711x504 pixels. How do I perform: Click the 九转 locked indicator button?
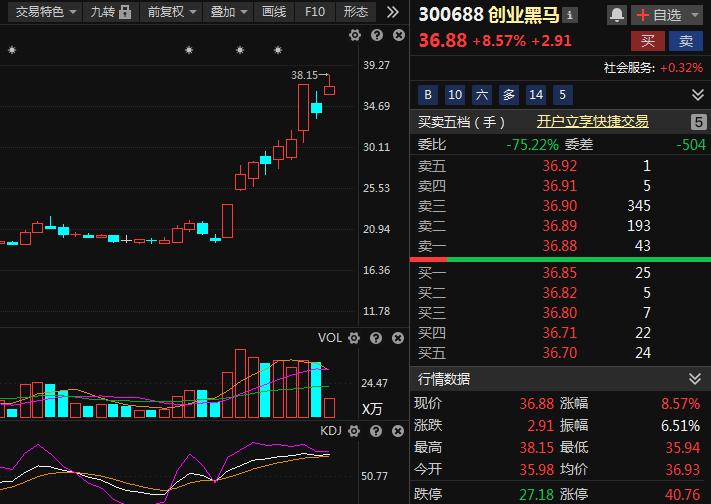[111, 12]
